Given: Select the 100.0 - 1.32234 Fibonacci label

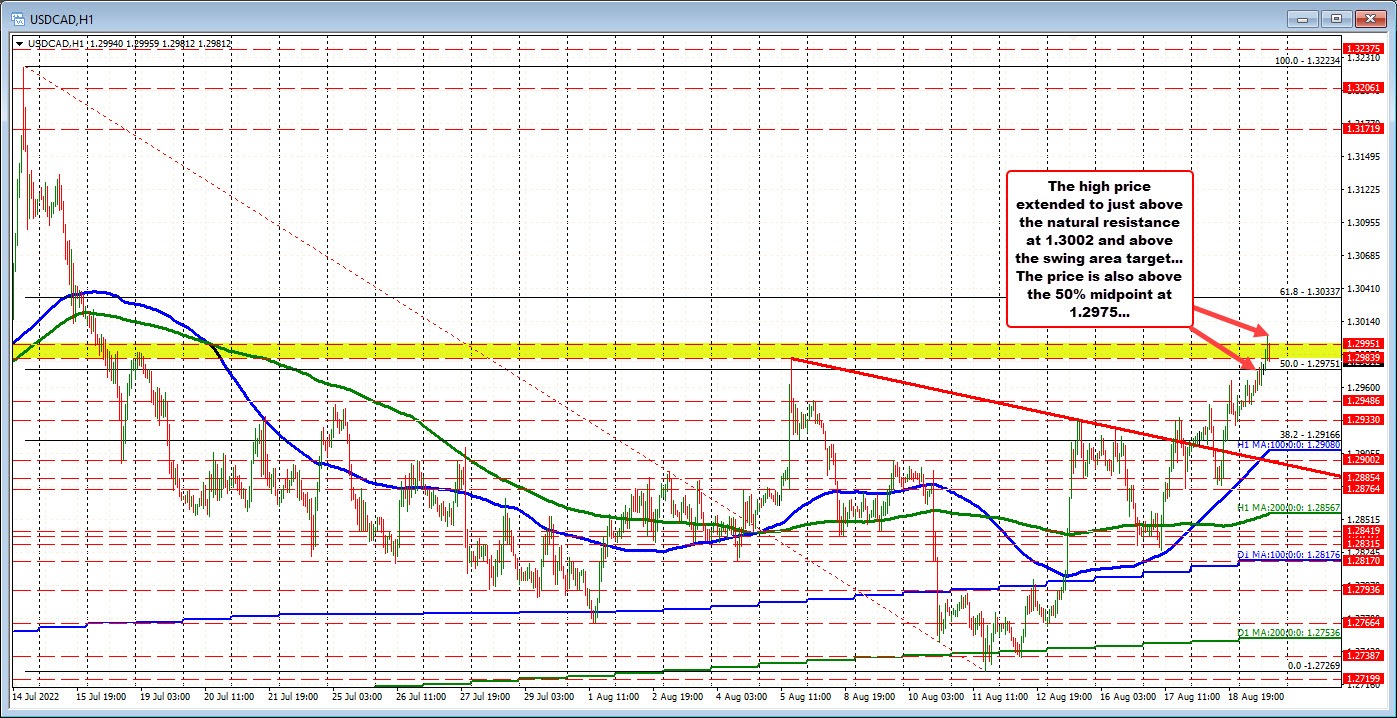Looking at the screenshot, I should (1307, 61).
